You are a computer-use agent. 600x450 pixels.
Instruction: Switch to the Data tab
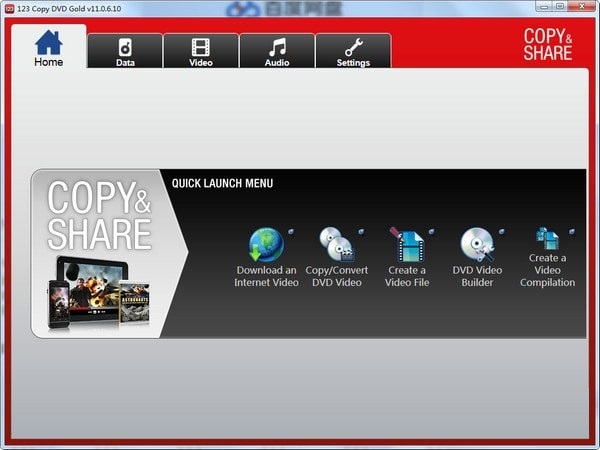tap(125, 52)
